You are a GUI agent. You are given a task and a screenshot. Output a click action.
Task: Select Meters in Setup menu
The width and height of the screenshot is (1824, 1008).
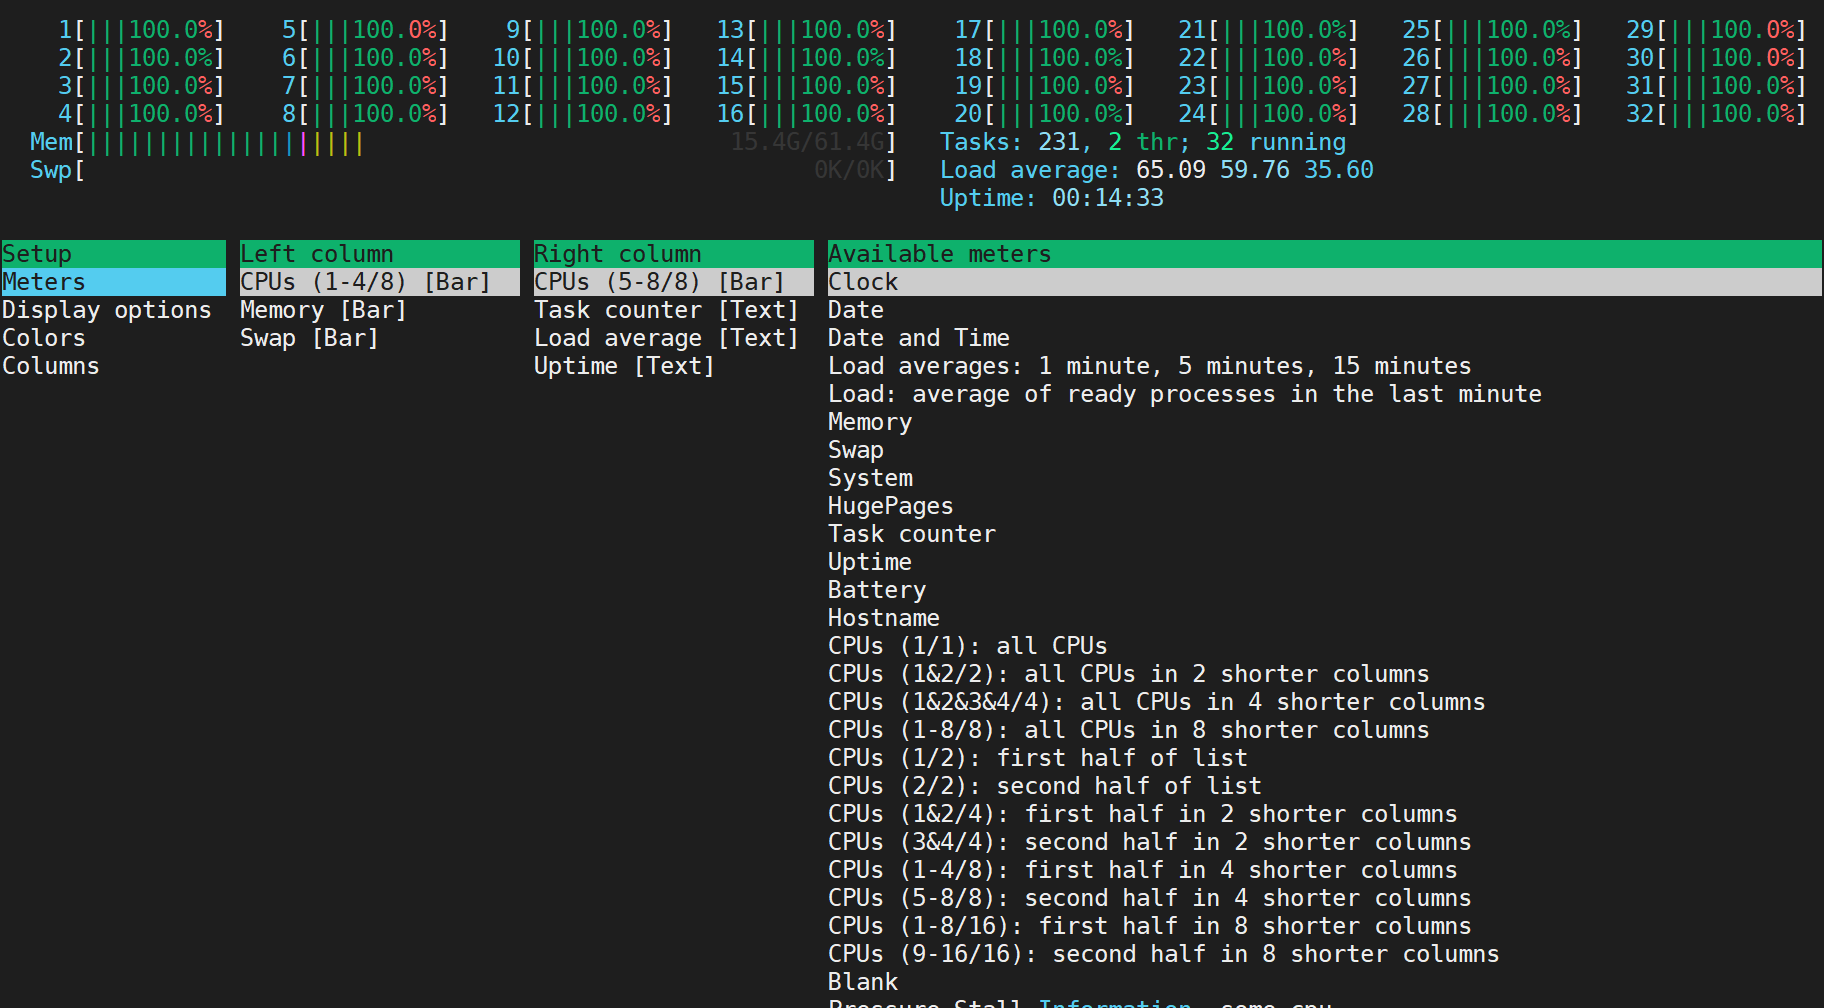coord(113,282)
